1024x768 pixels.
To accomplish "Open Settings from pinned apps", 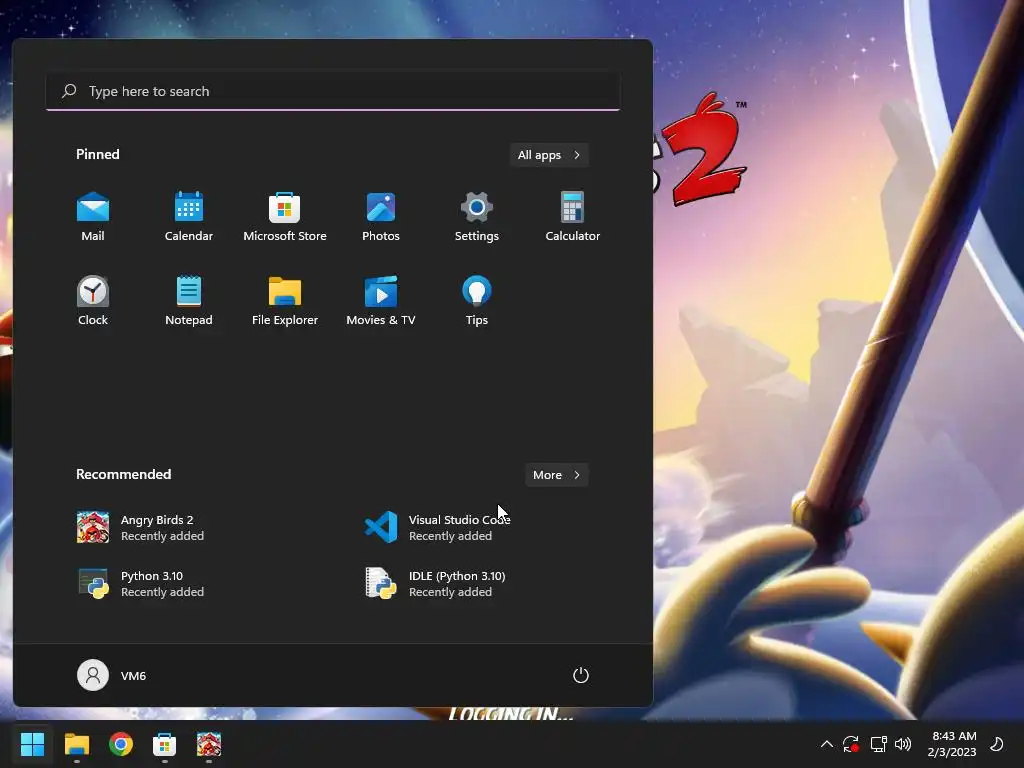I will coord(477,217).
